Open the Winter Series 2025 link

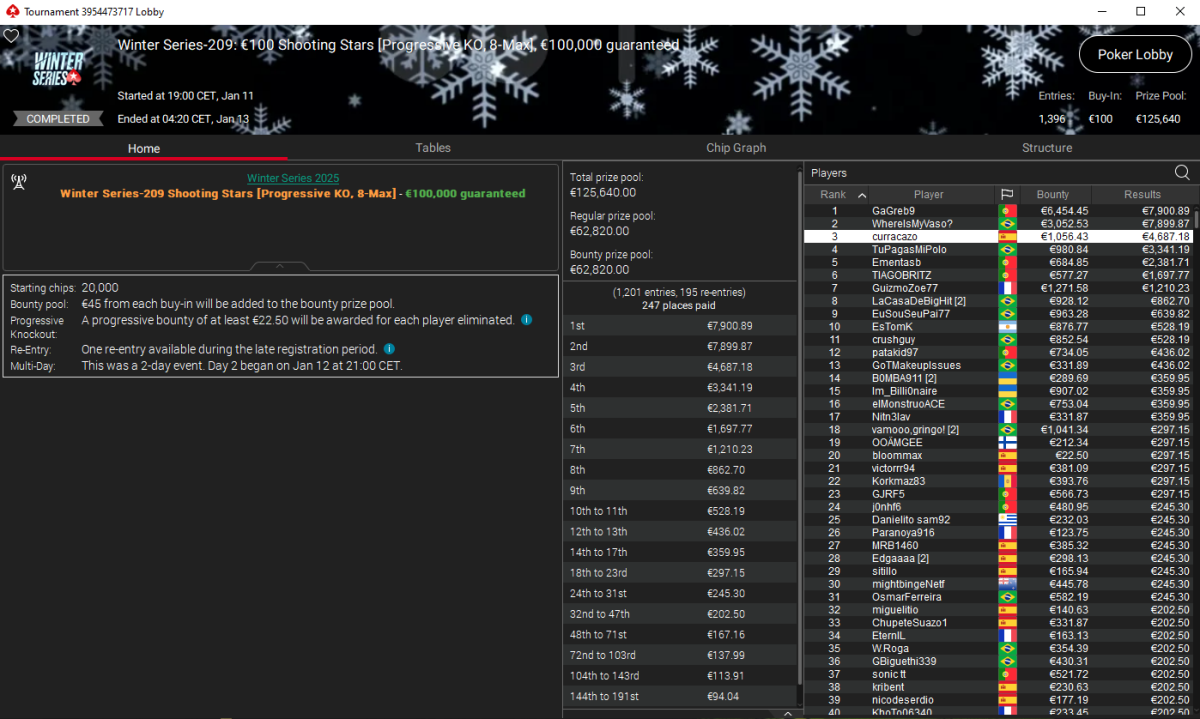pyautogui.click(x=293, y=178)
